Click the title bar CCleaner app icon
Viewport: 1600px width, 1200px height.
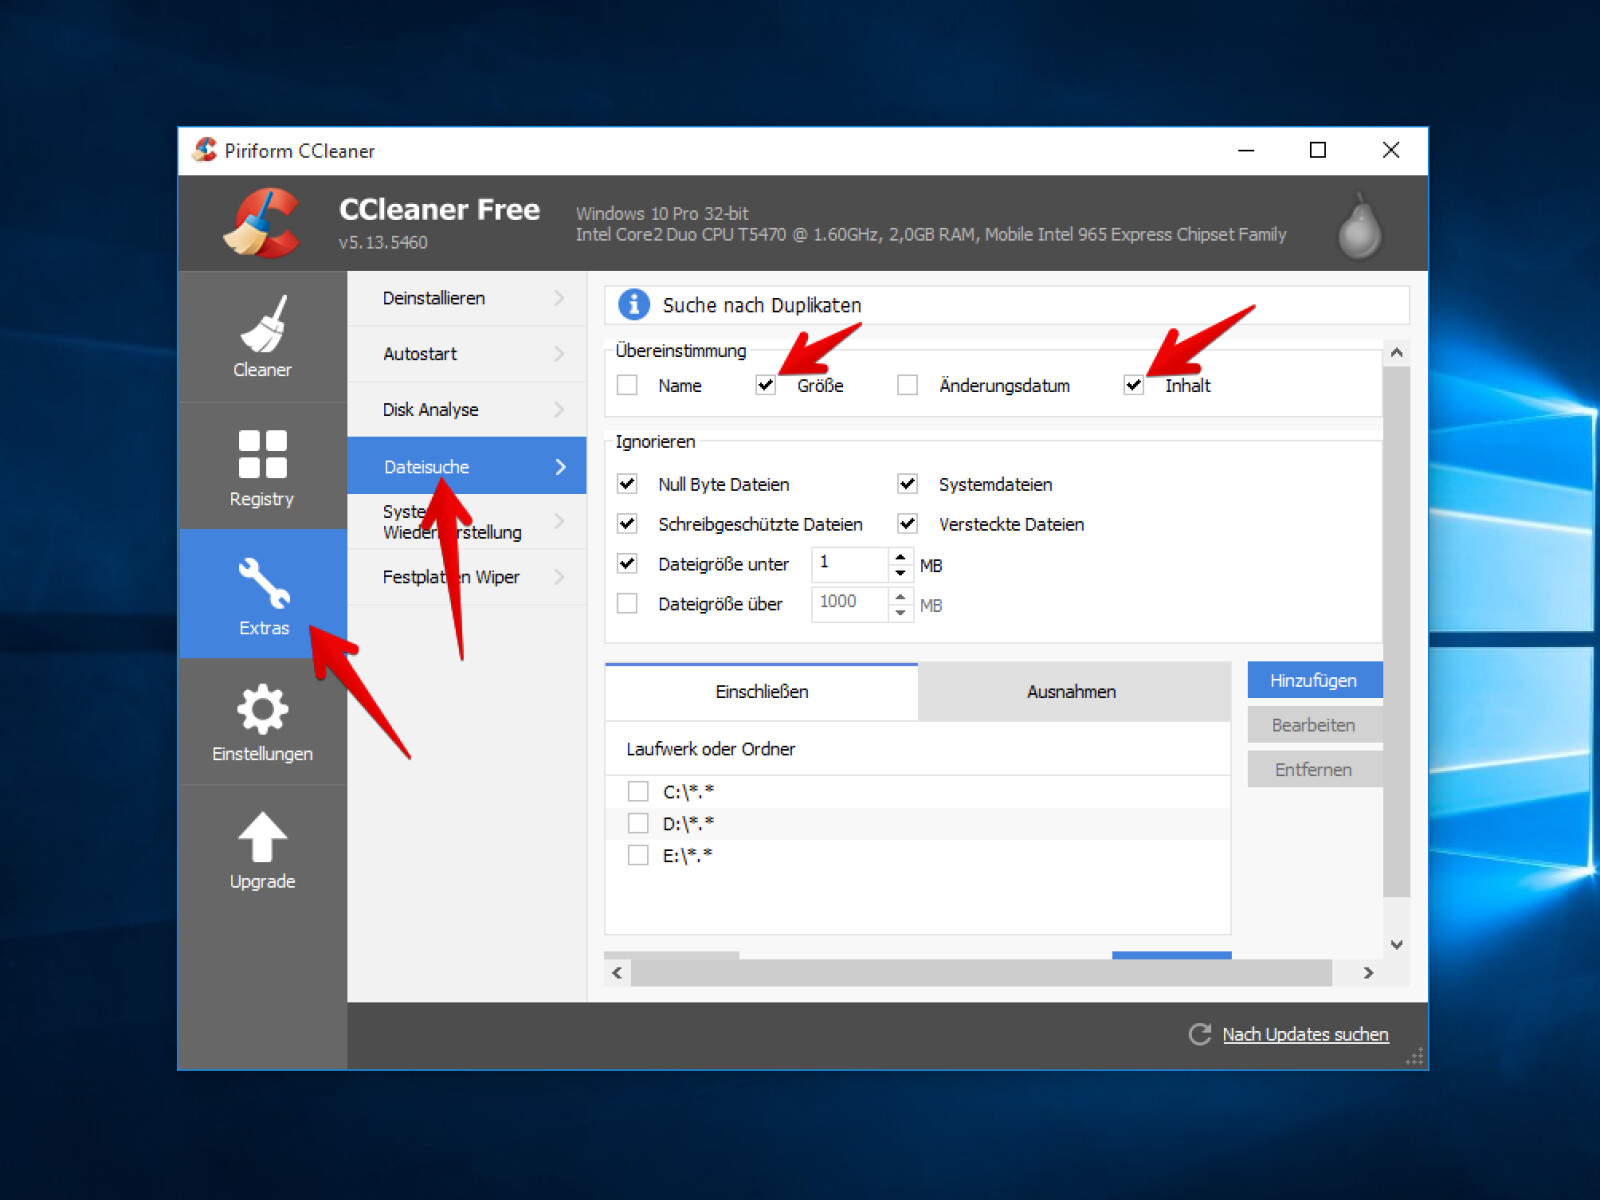205,150
